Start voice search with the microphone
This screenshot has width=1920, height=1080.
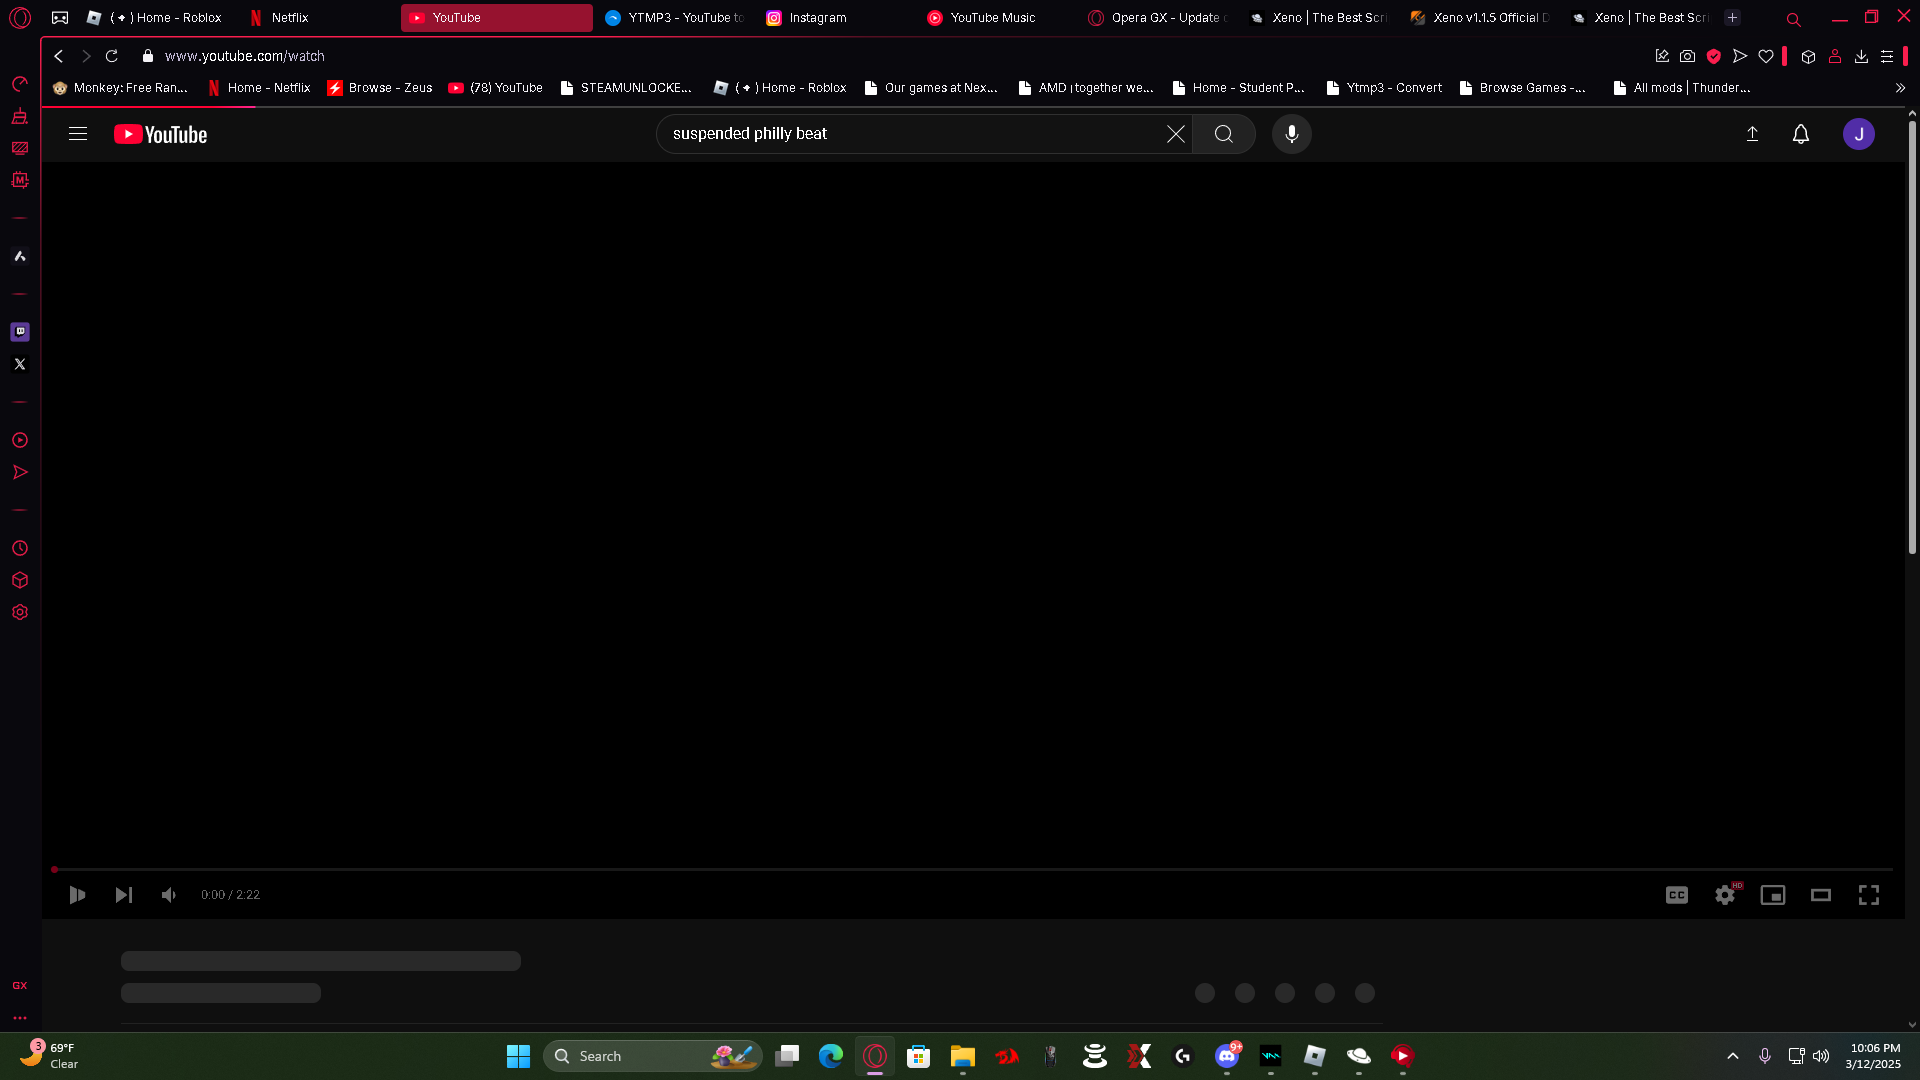[1292, 134]
